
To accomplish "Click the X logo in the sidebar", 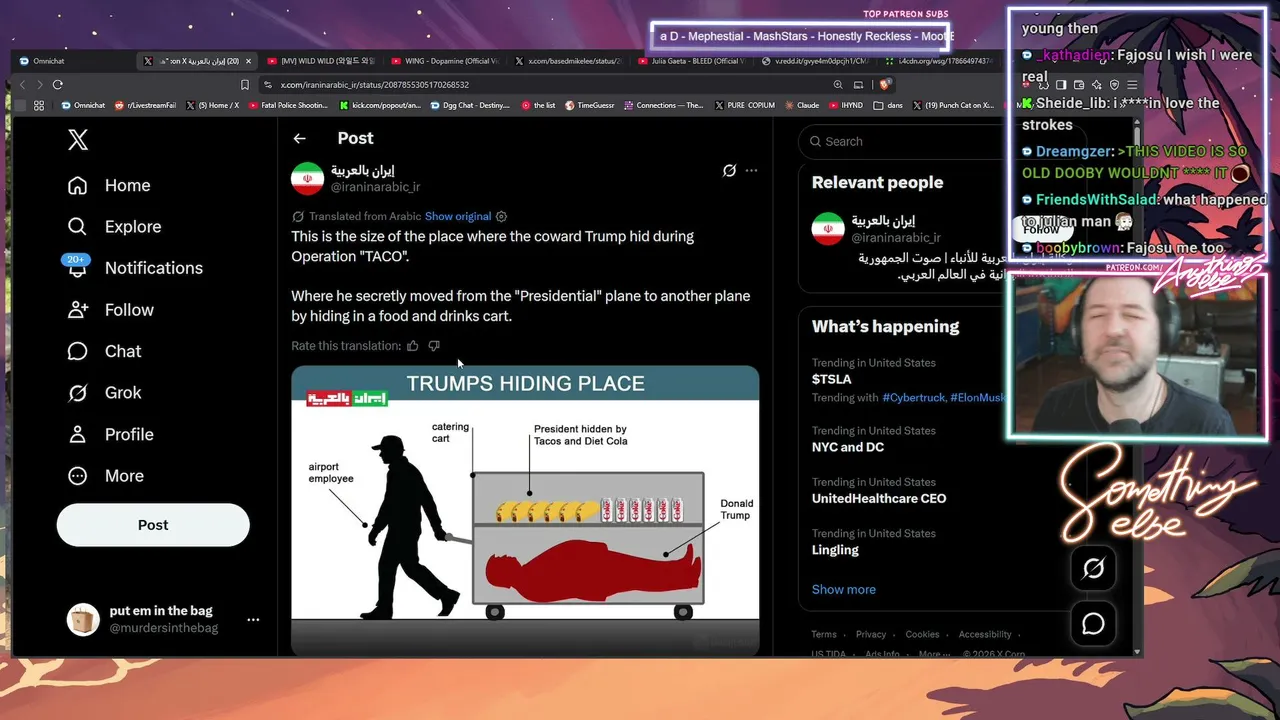I will pyautogui.click(x=78, y=141).
